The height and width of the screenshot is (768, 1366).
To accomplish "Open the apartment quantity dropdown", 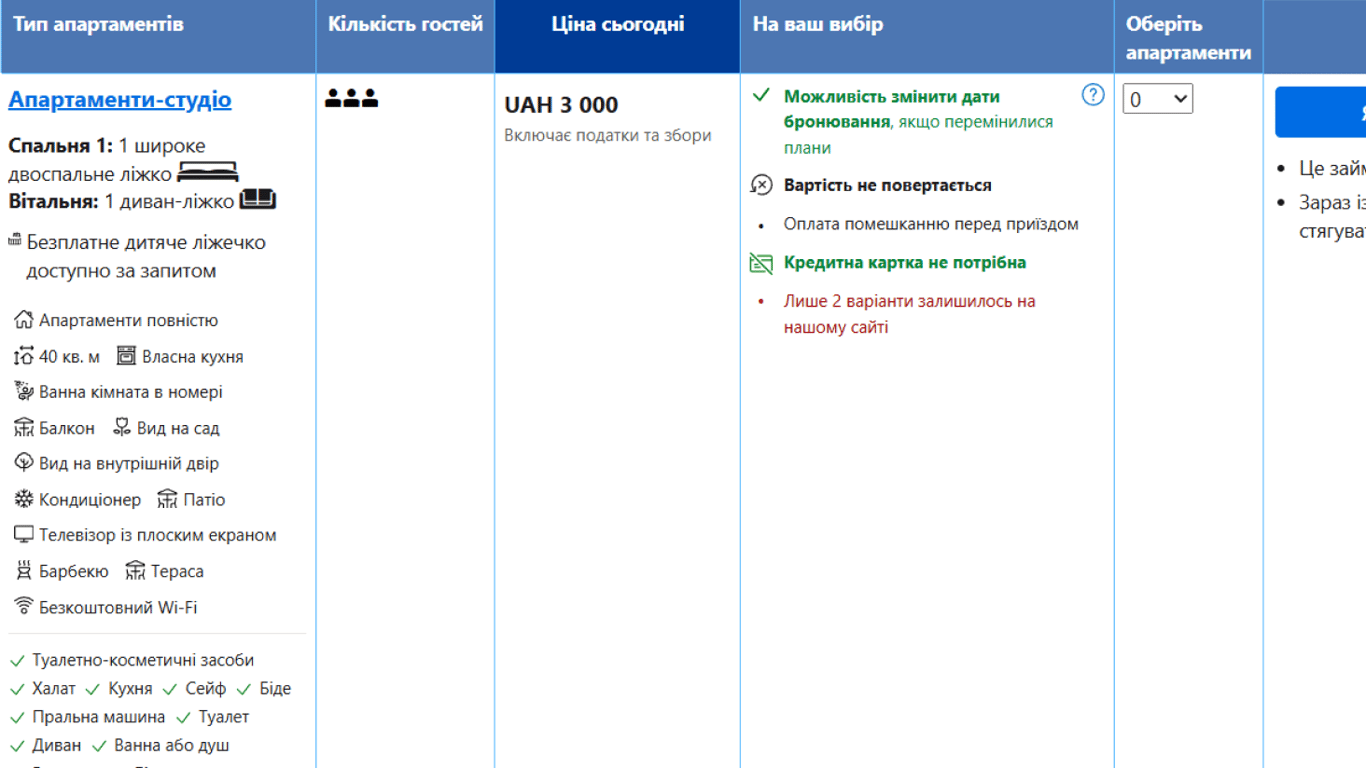I will pos(1157,99).
